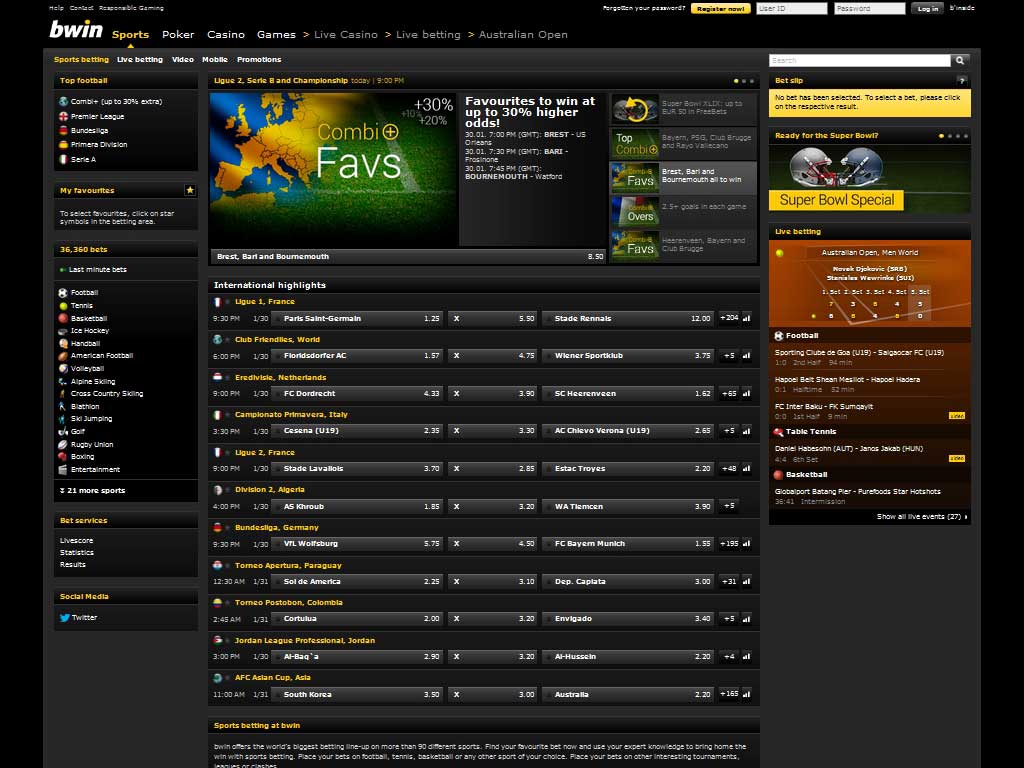1024x768 pixels.
Task: Select the Tennis ball icon in sidebar
Action: (x=63, y=306)
